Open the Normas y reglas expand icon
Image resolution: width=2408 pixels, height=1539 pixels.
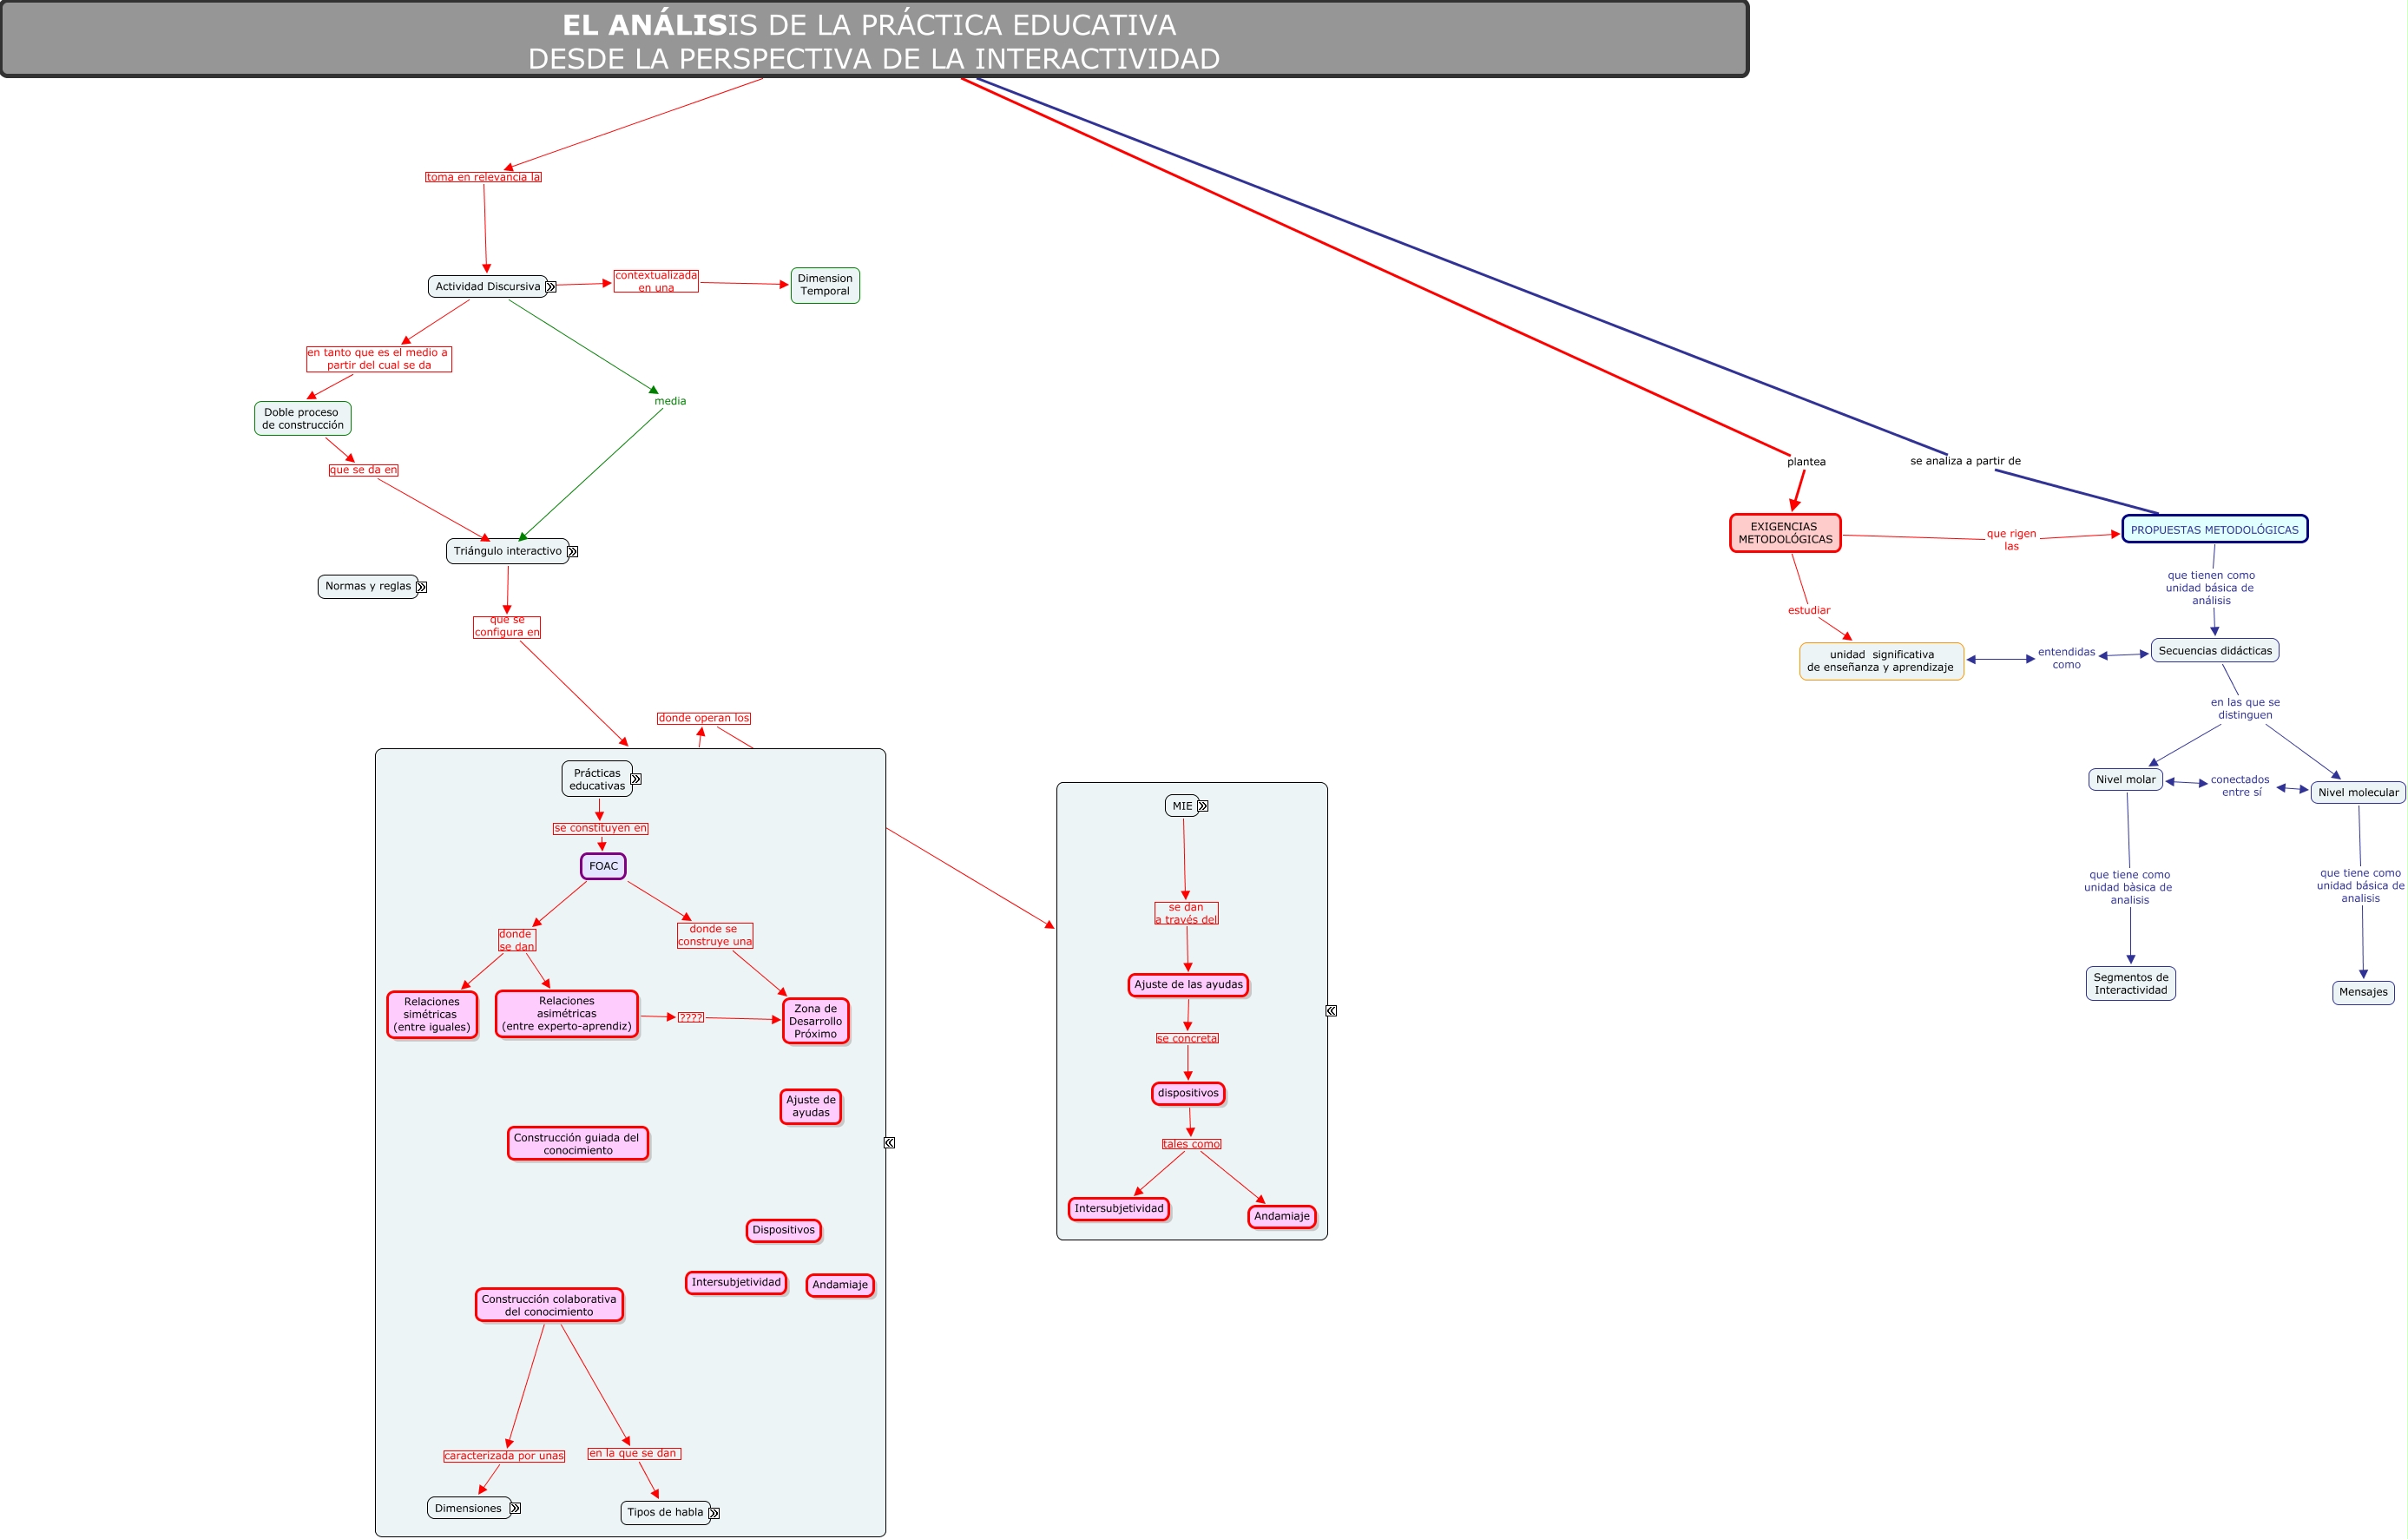[421, 587]
